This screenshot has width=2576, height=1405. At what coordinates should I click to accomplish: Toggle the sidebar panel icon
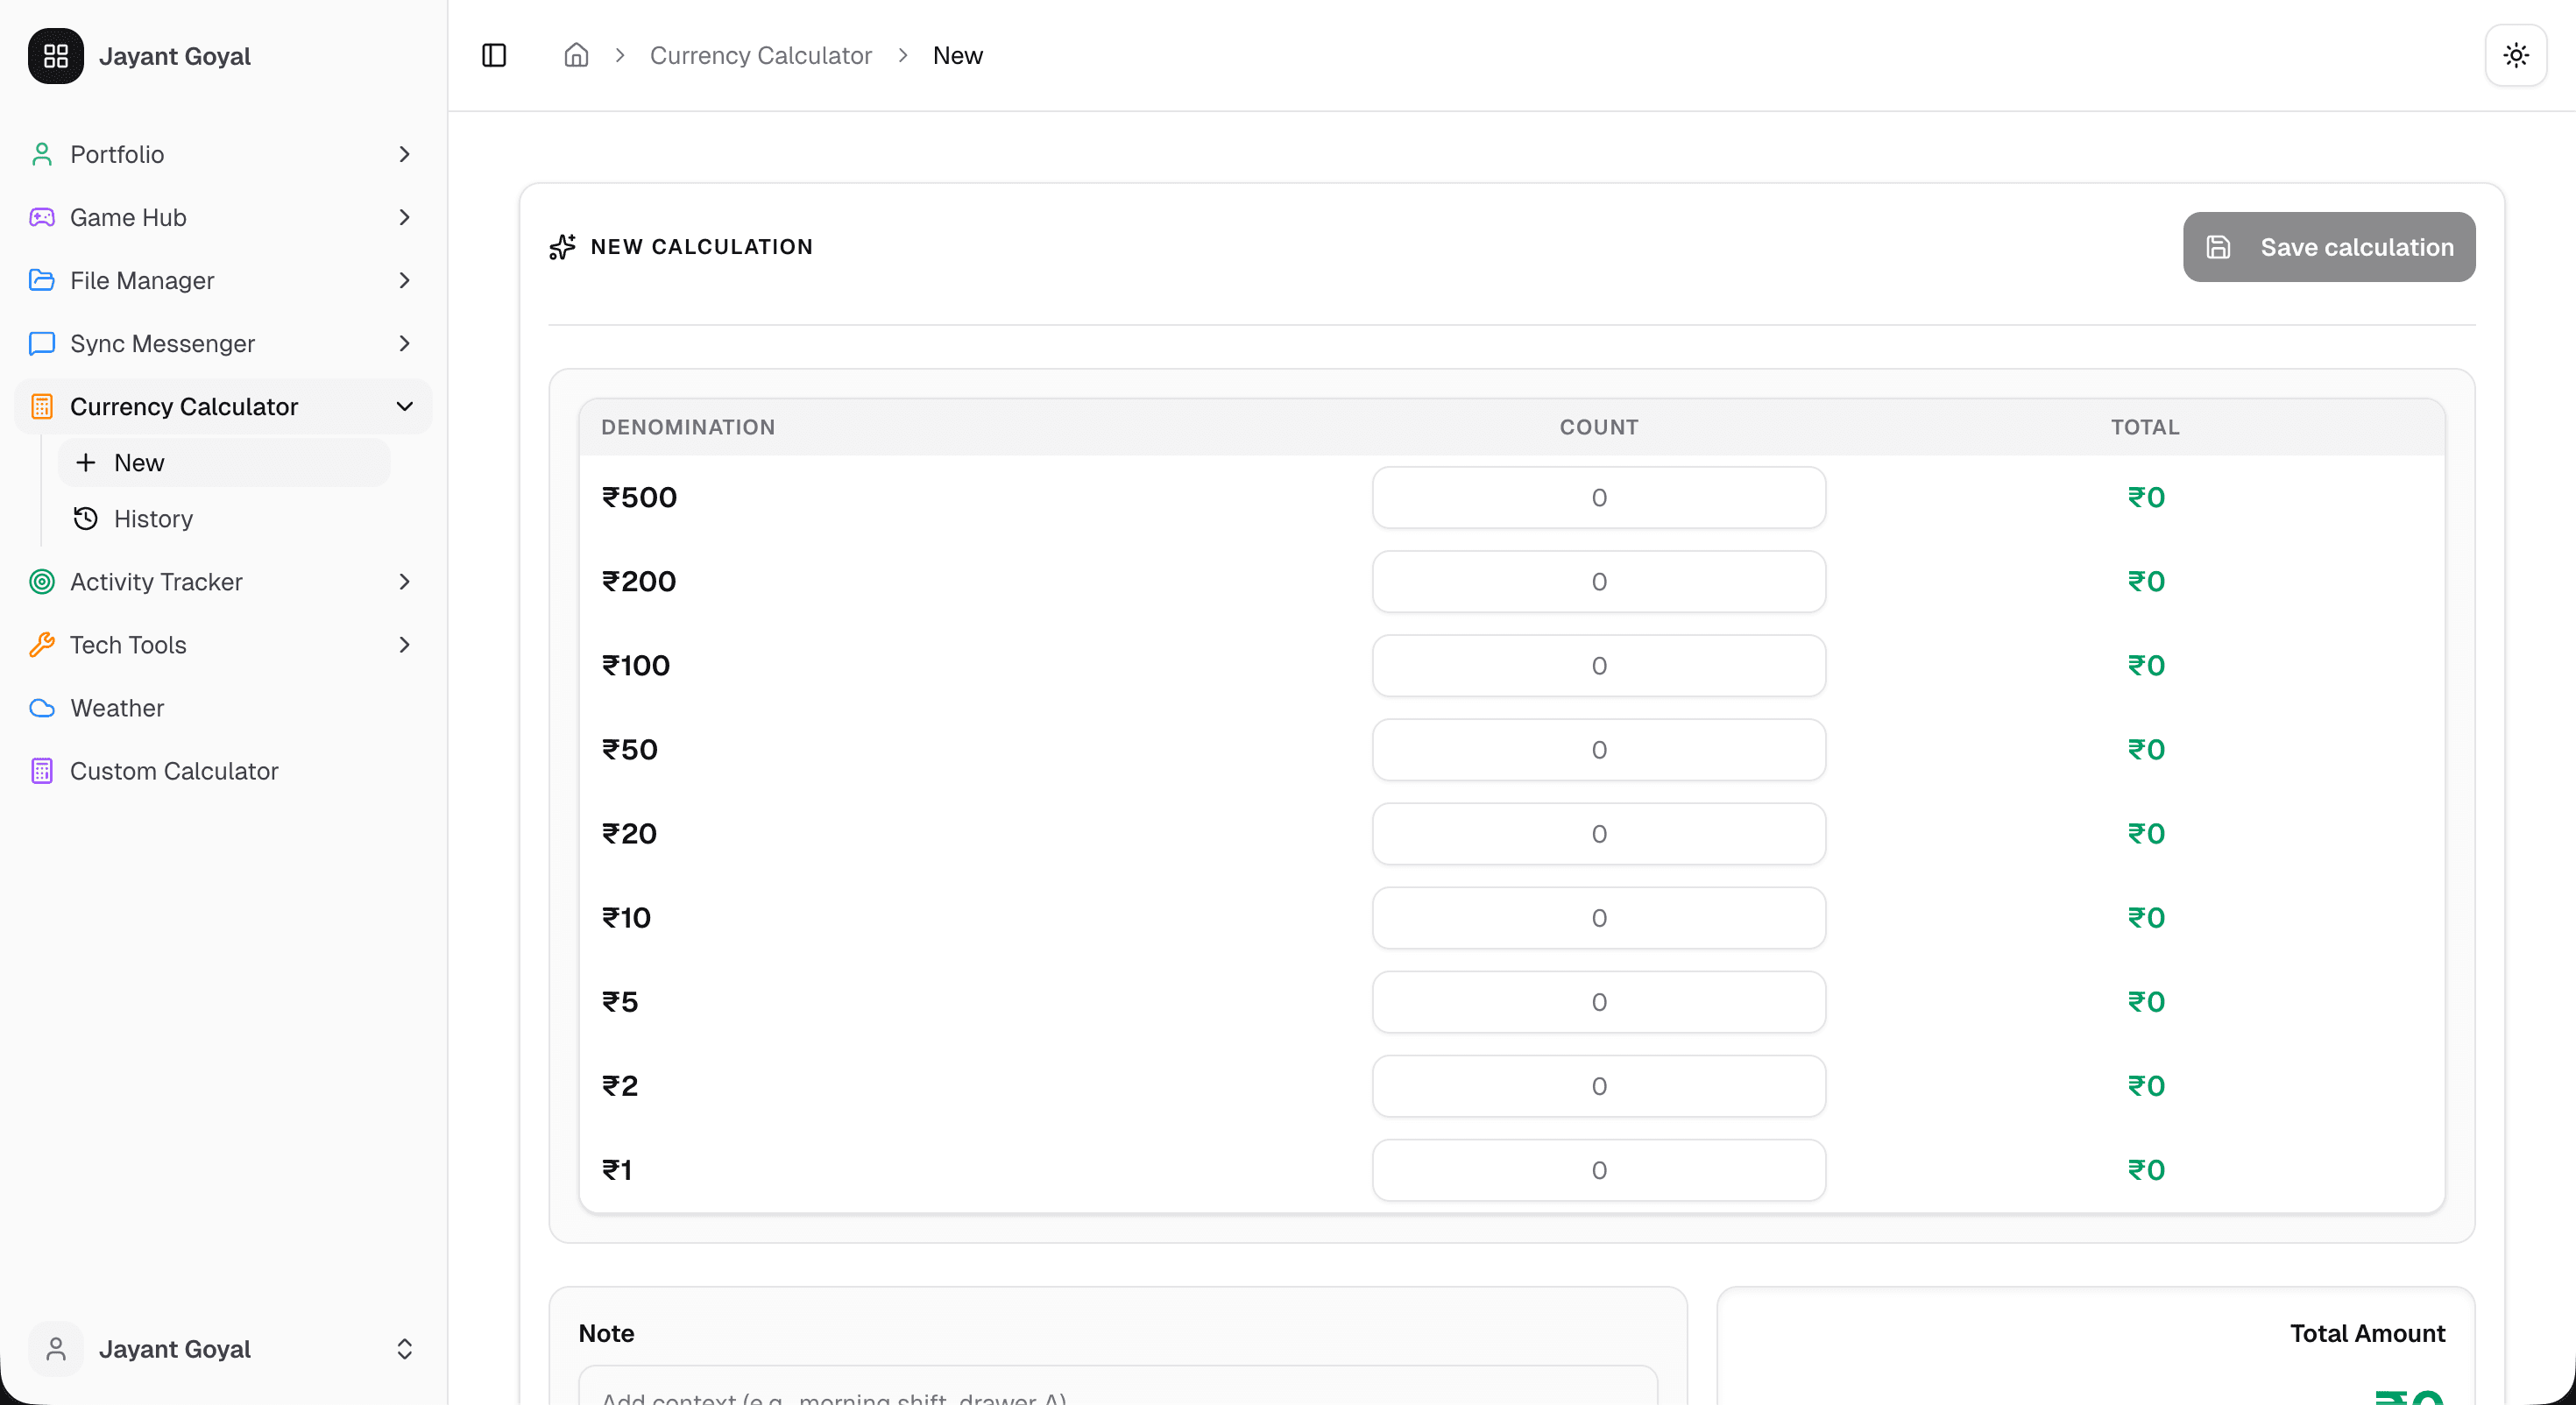(494, 55)
